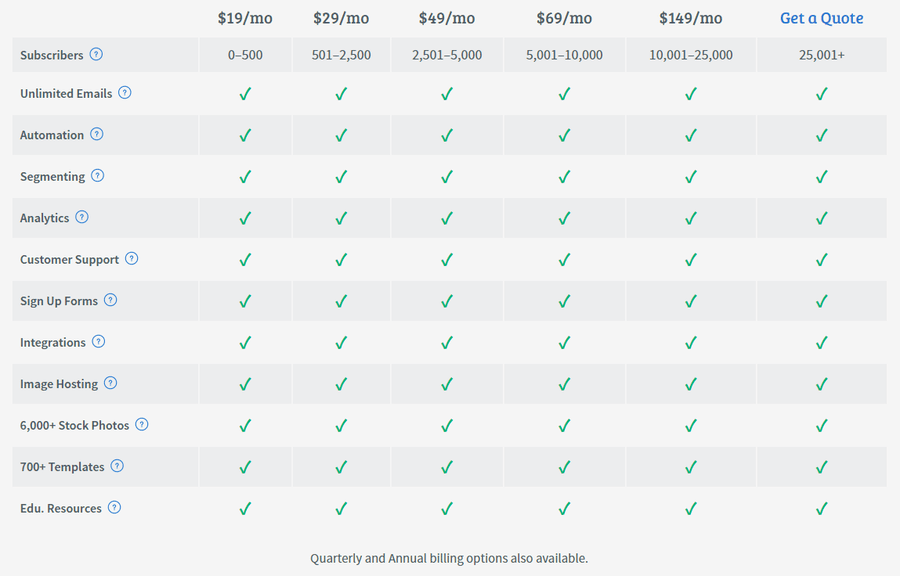The height and width of the screenshot is (576, 900).
Task: Click the 5,001–10,000 subscribers cell
Action: (564, 55)
